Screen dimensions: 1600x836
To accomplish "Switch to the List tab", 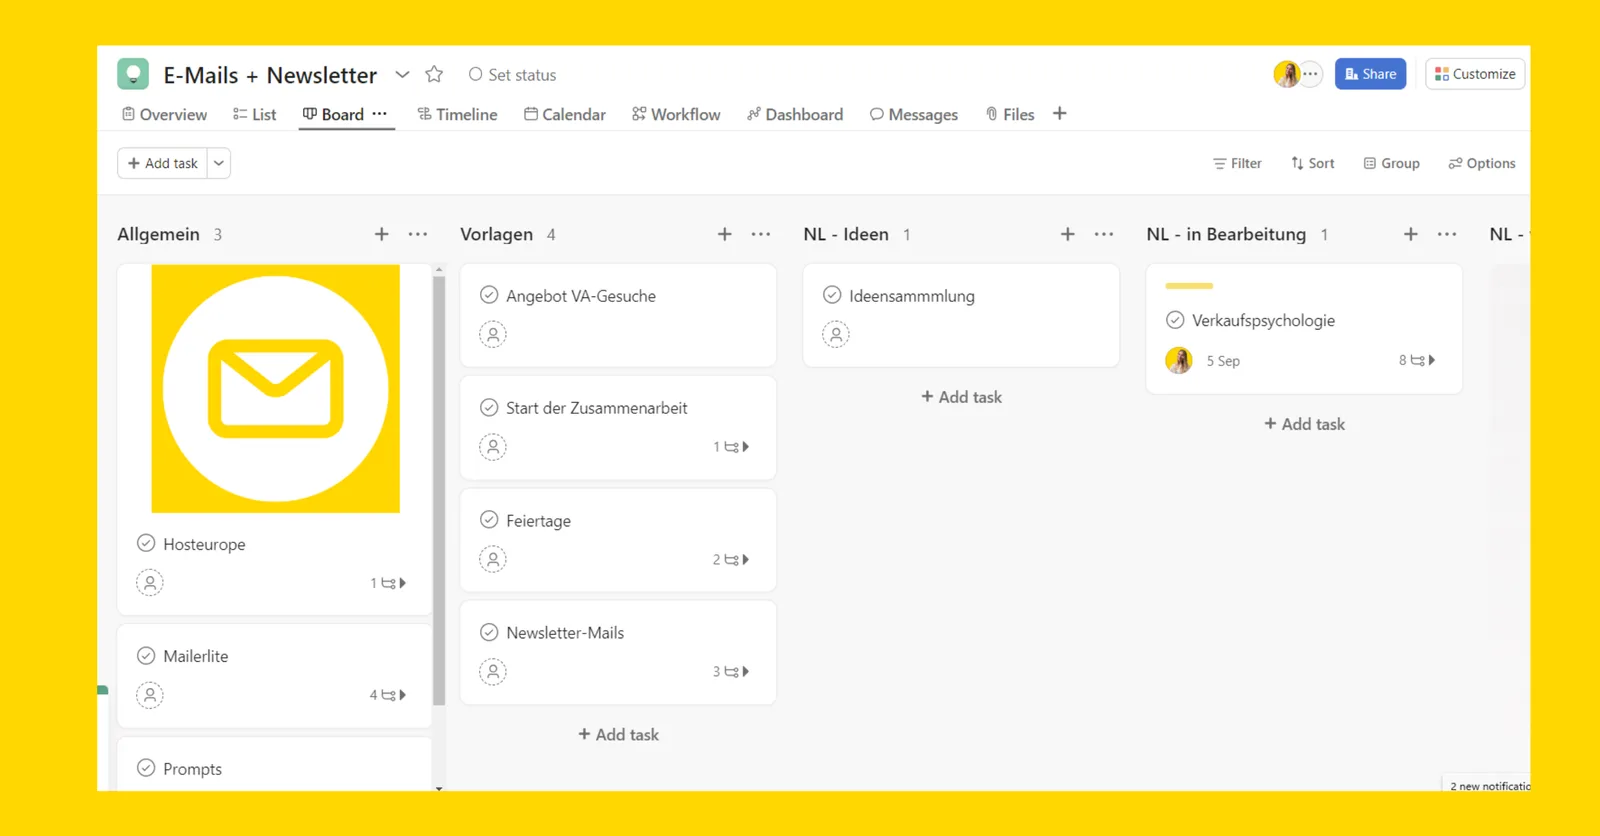I will (x=254, y=114).
